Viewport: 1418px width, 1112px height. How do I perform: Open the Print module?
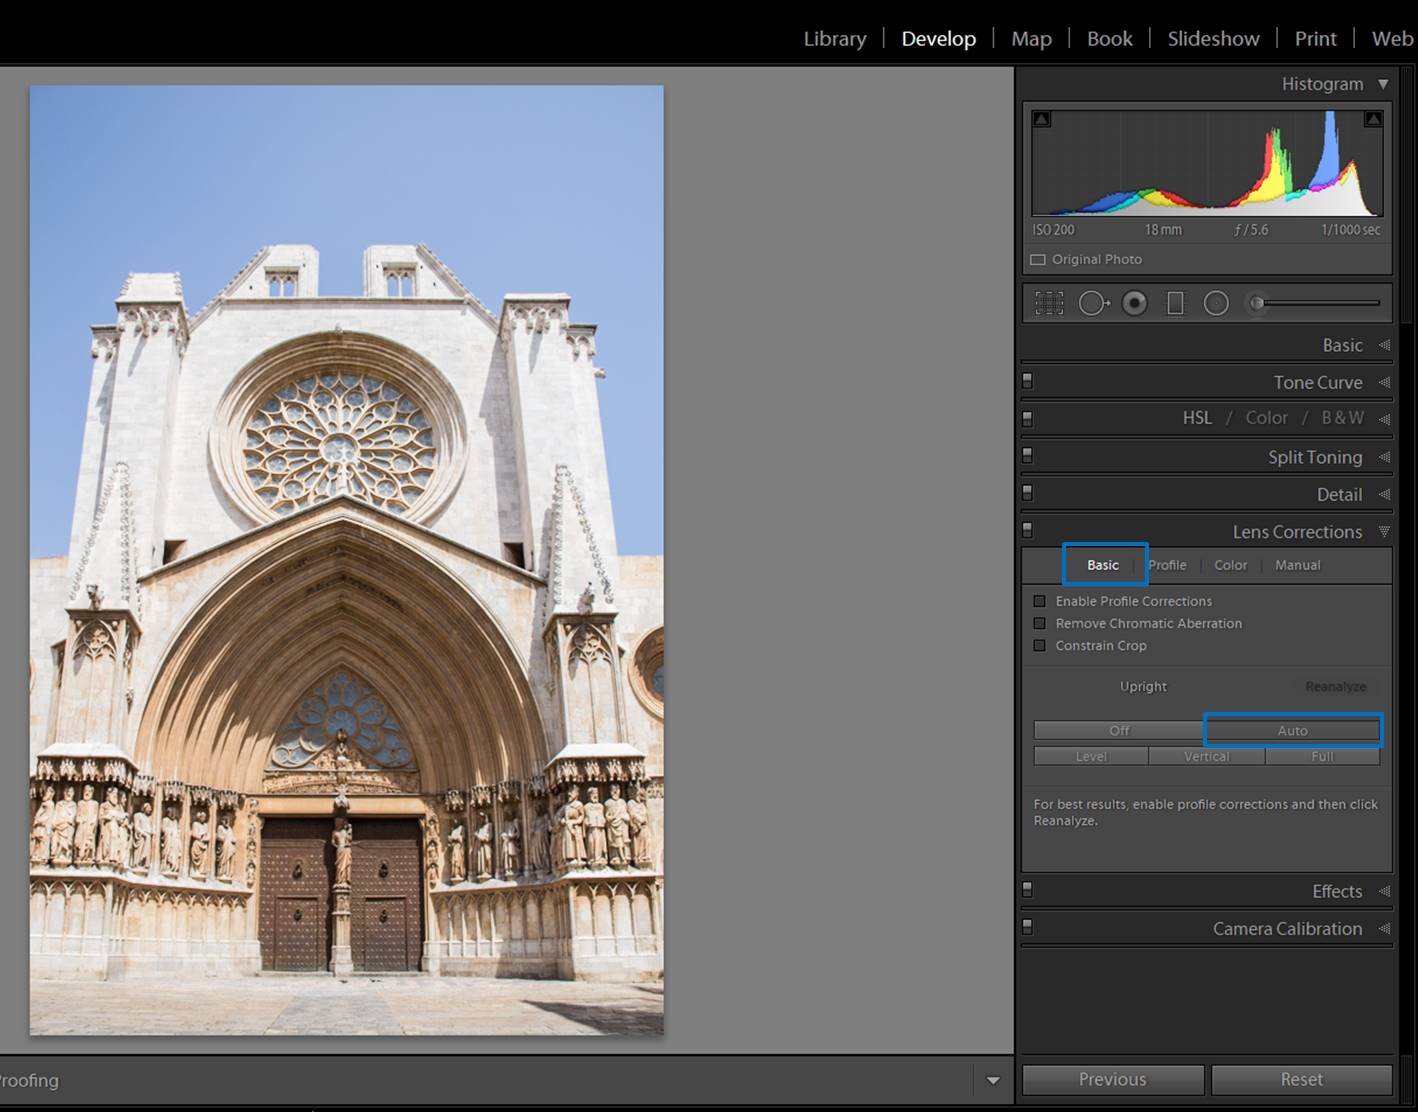pos(1315,39)
